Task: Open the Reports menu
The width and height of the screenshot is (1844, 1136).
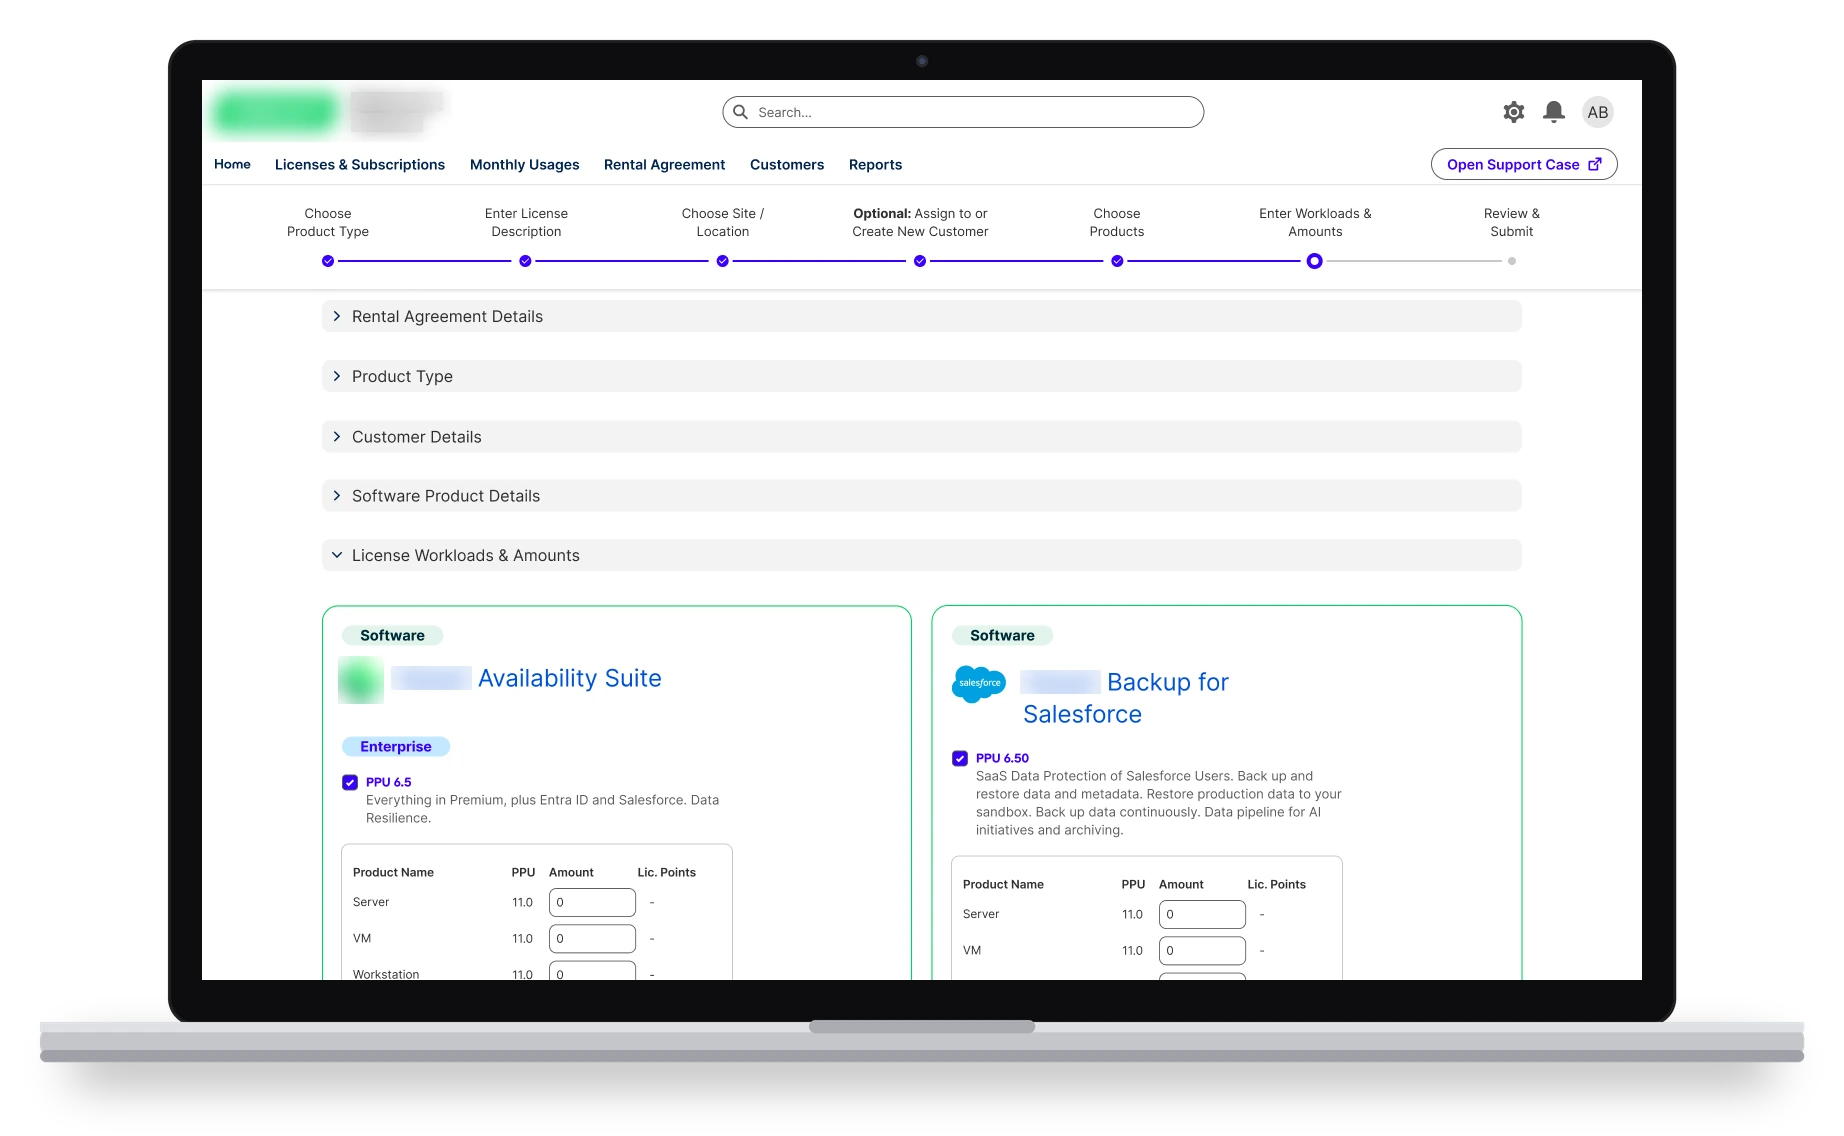Action: [875, 164]
